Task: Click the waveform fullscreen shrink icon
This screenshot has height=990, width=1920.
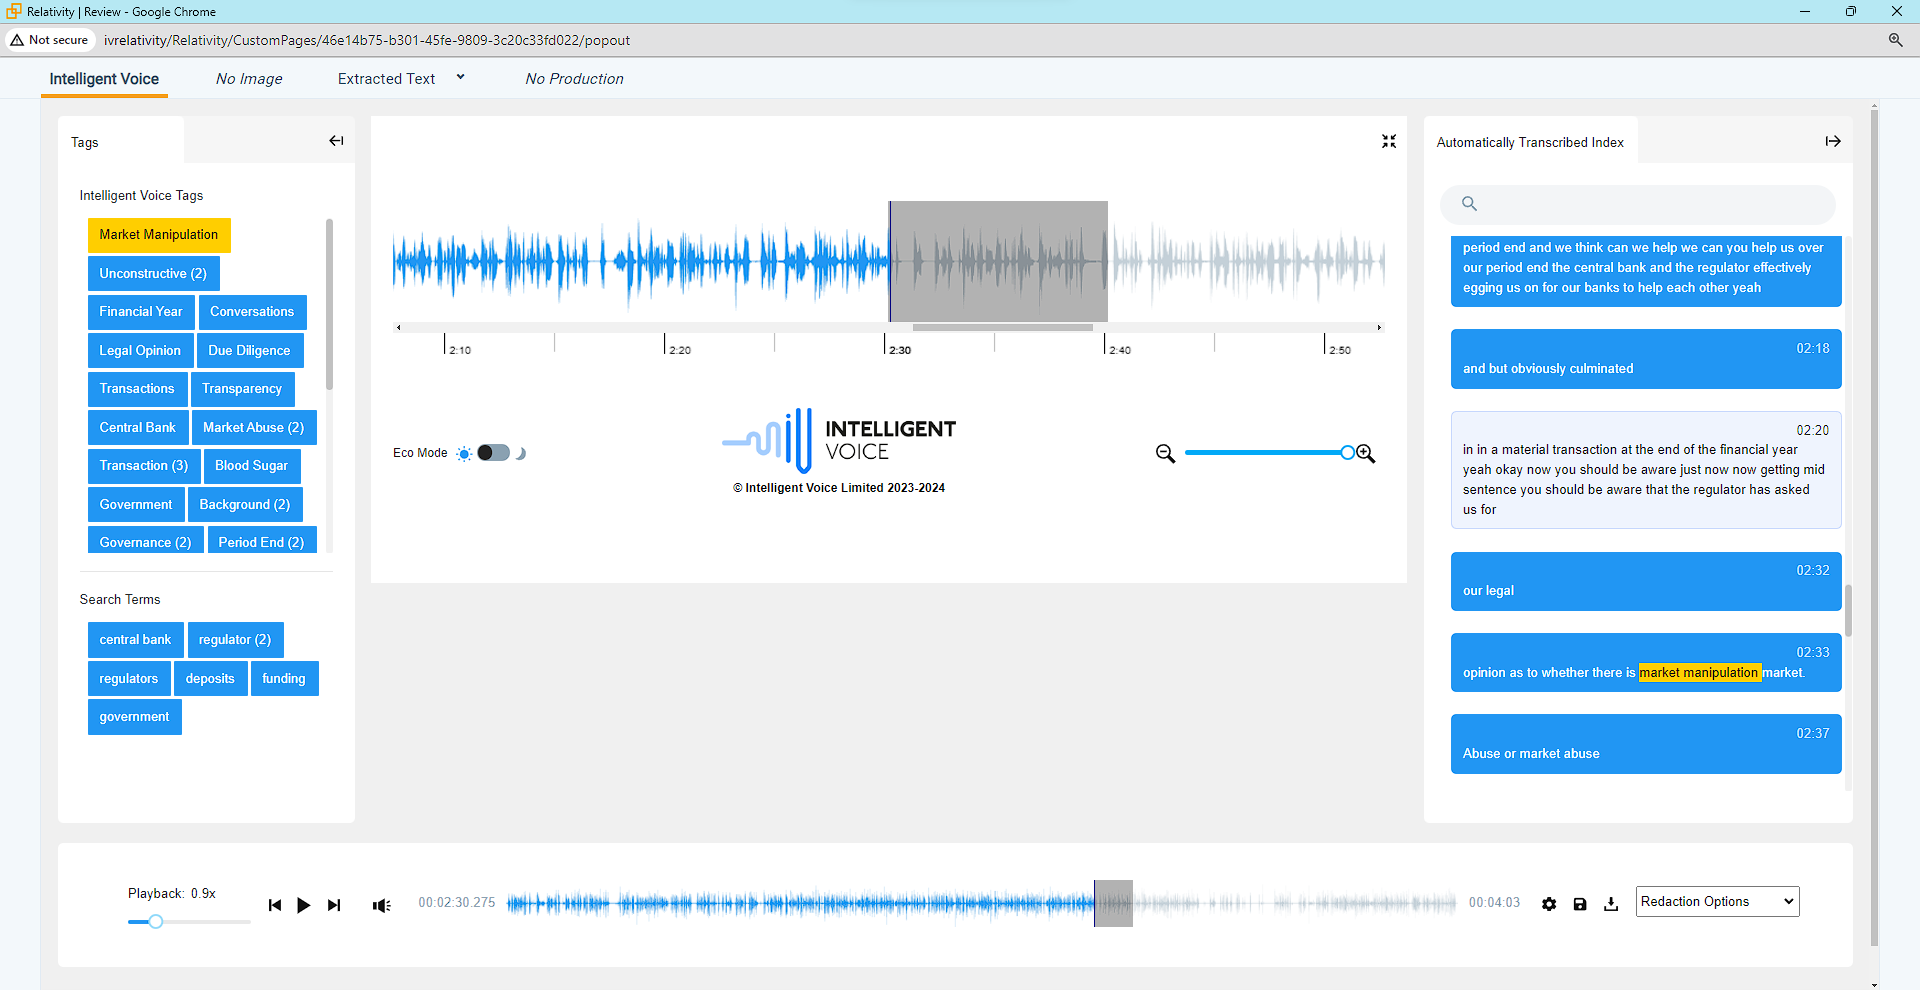Action: click(x=1388, y=141)
